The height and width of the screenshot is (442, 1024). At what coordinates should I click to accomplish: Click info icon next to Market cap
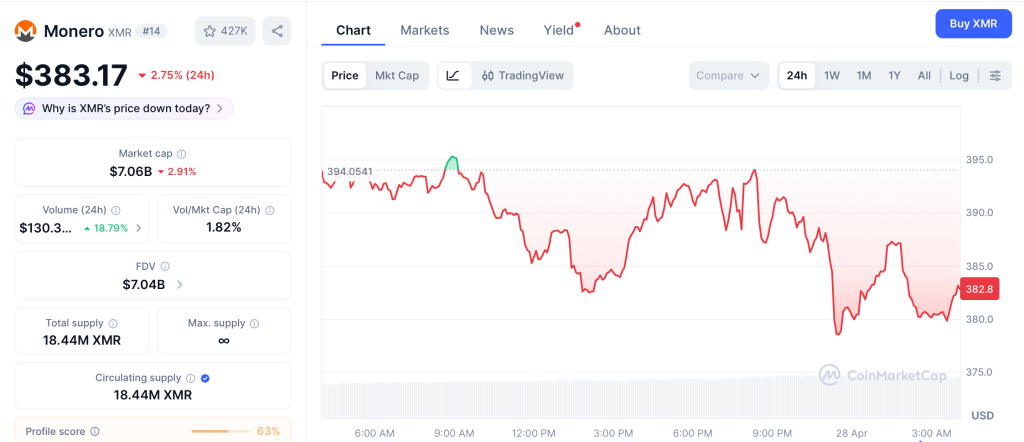[x=181, y=154]
